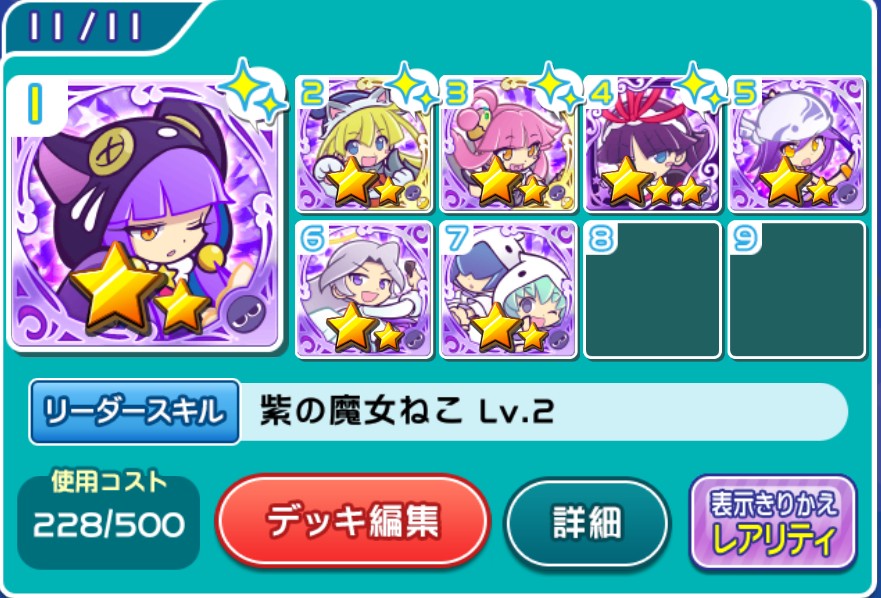Click the リーダースキル label

[x=135, y=413]
